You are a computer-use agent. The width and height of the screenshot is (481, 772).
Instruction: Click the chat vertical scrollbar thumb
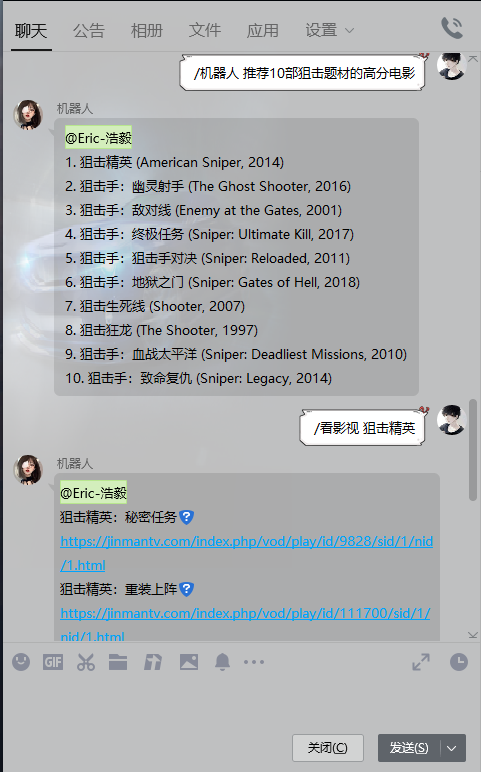click(473, 450)
